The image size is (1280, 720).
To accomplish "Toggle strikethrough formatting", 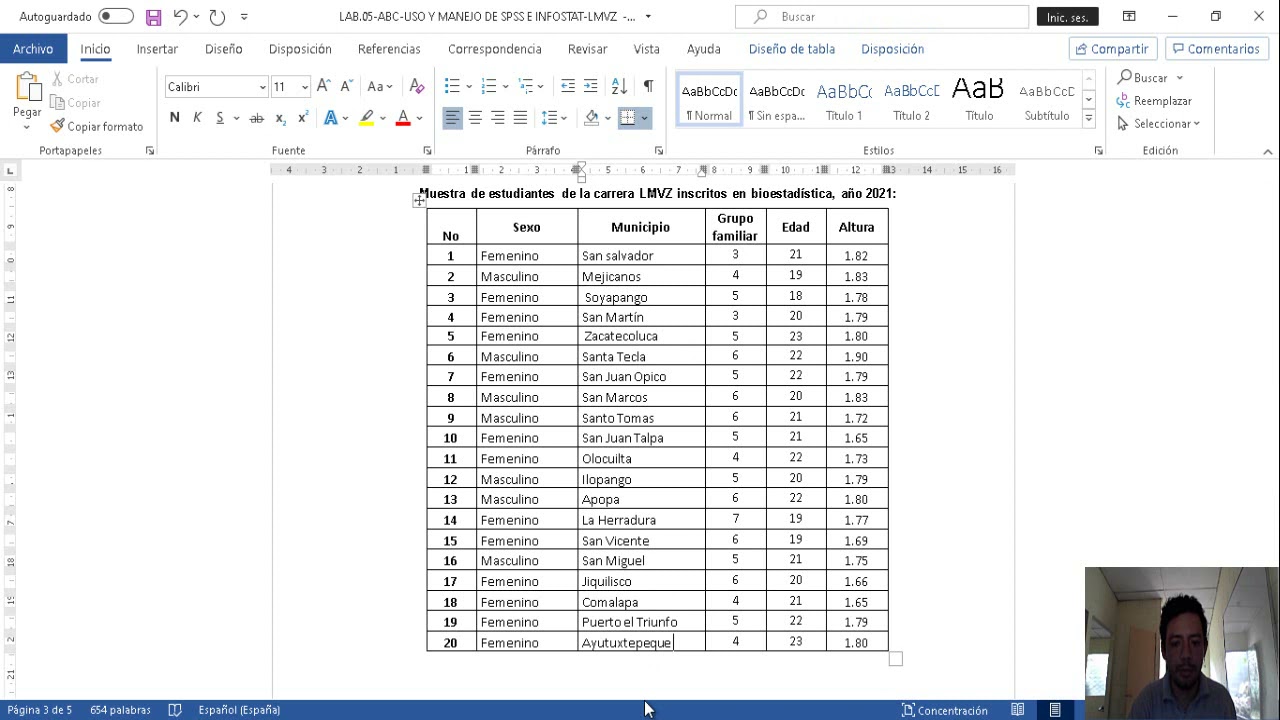I will pos(256,118).
